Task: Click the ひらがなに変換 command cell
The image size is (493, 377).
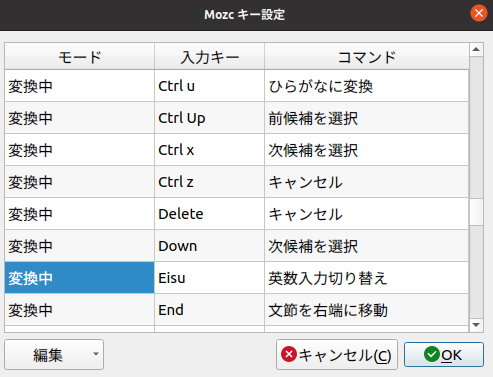Action: (x=367, y=86)
